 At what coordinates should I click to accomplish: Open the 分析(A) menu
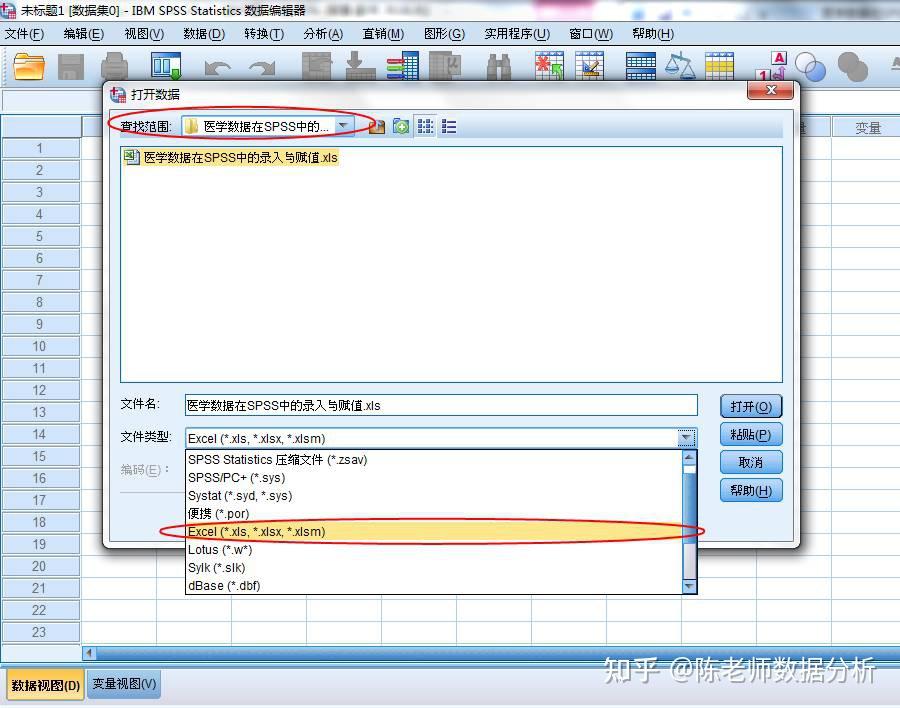(x=322, y=33)
